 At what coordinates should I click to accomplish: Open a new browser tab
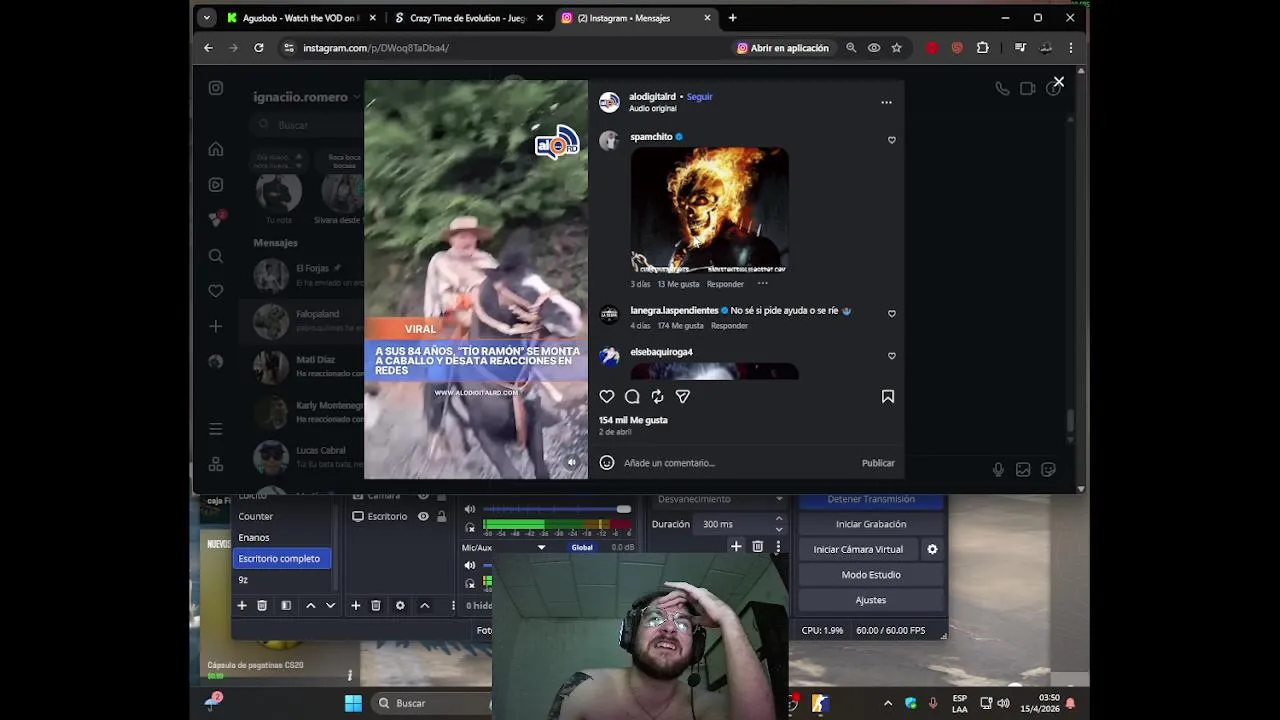pos(732,18)
